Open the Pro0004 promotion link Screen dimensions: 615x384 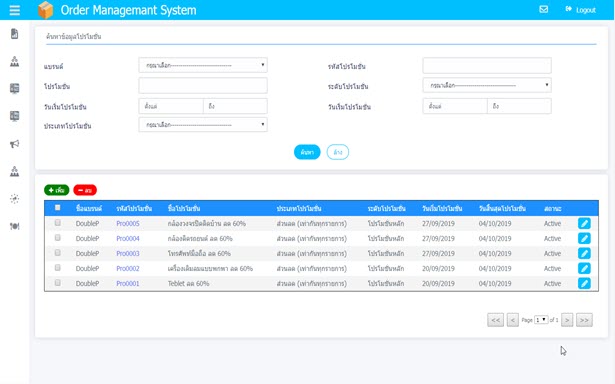pos(128,238)
